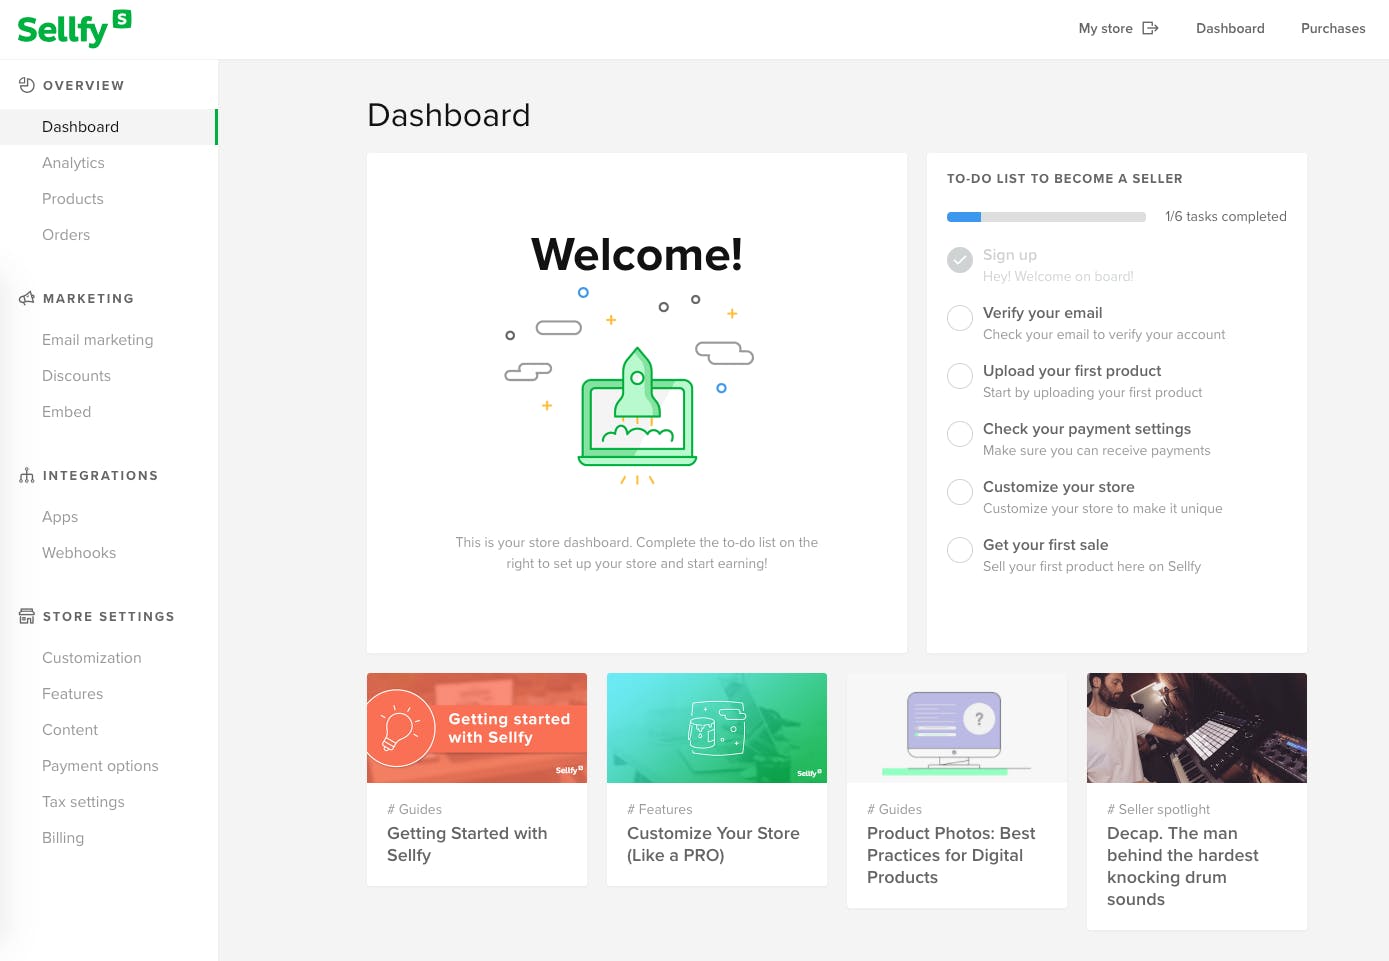1389x961 pixels.
Task: Go to Apps integrations
Action: tap(60, 517)
